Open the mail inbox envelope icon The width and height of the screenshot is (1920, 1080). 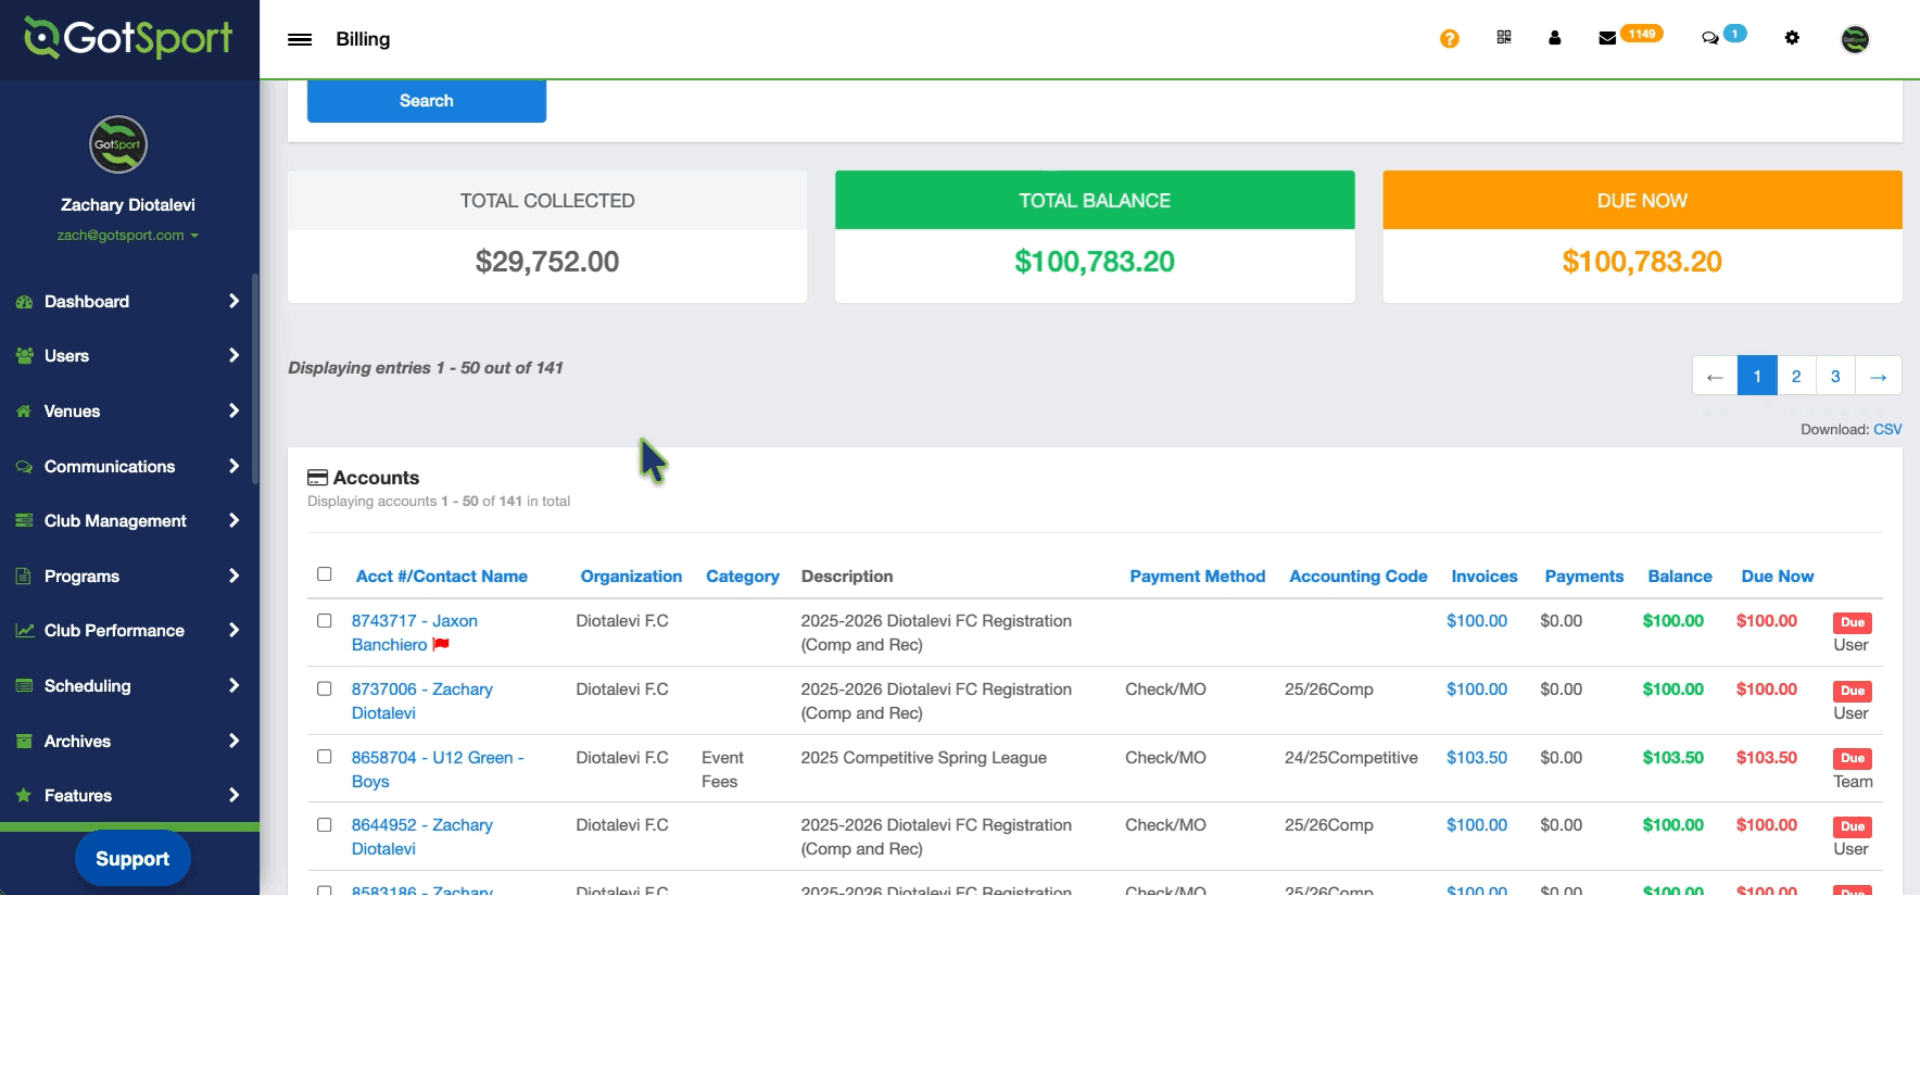pyautogui.click(x=1607, y=38)
